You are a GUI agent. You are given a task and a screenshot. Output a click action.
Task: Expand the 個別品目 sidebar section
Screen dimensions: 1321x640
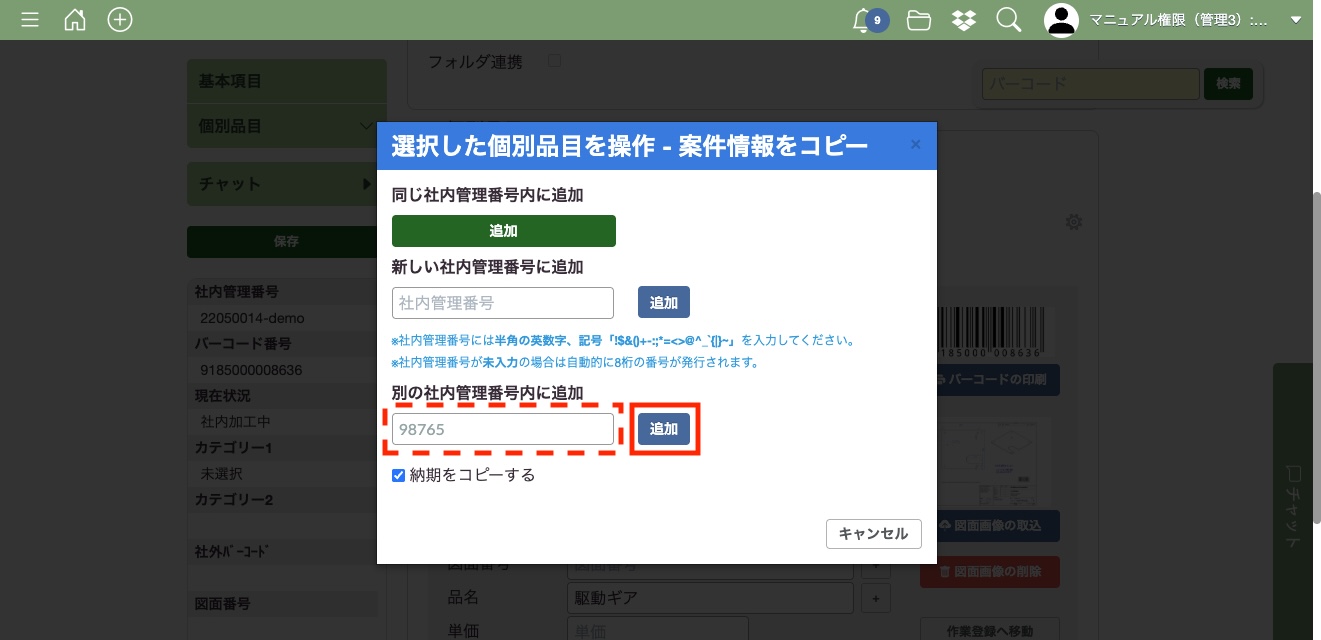tap(286, 126)
